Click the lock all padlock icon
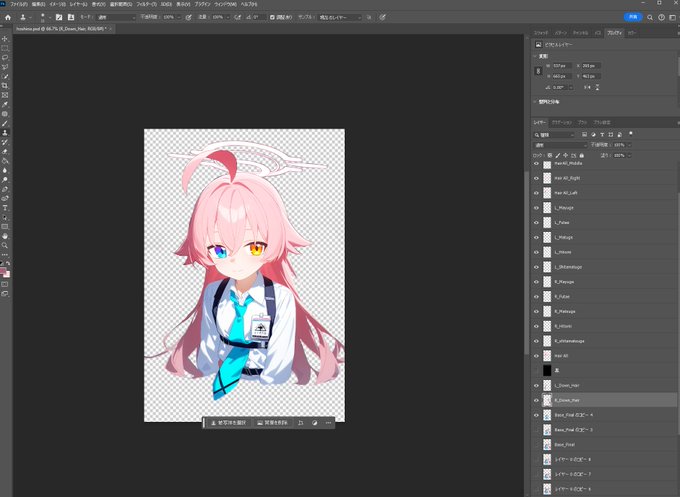Screen dimensions: 680x497 (x=582, y=155)
